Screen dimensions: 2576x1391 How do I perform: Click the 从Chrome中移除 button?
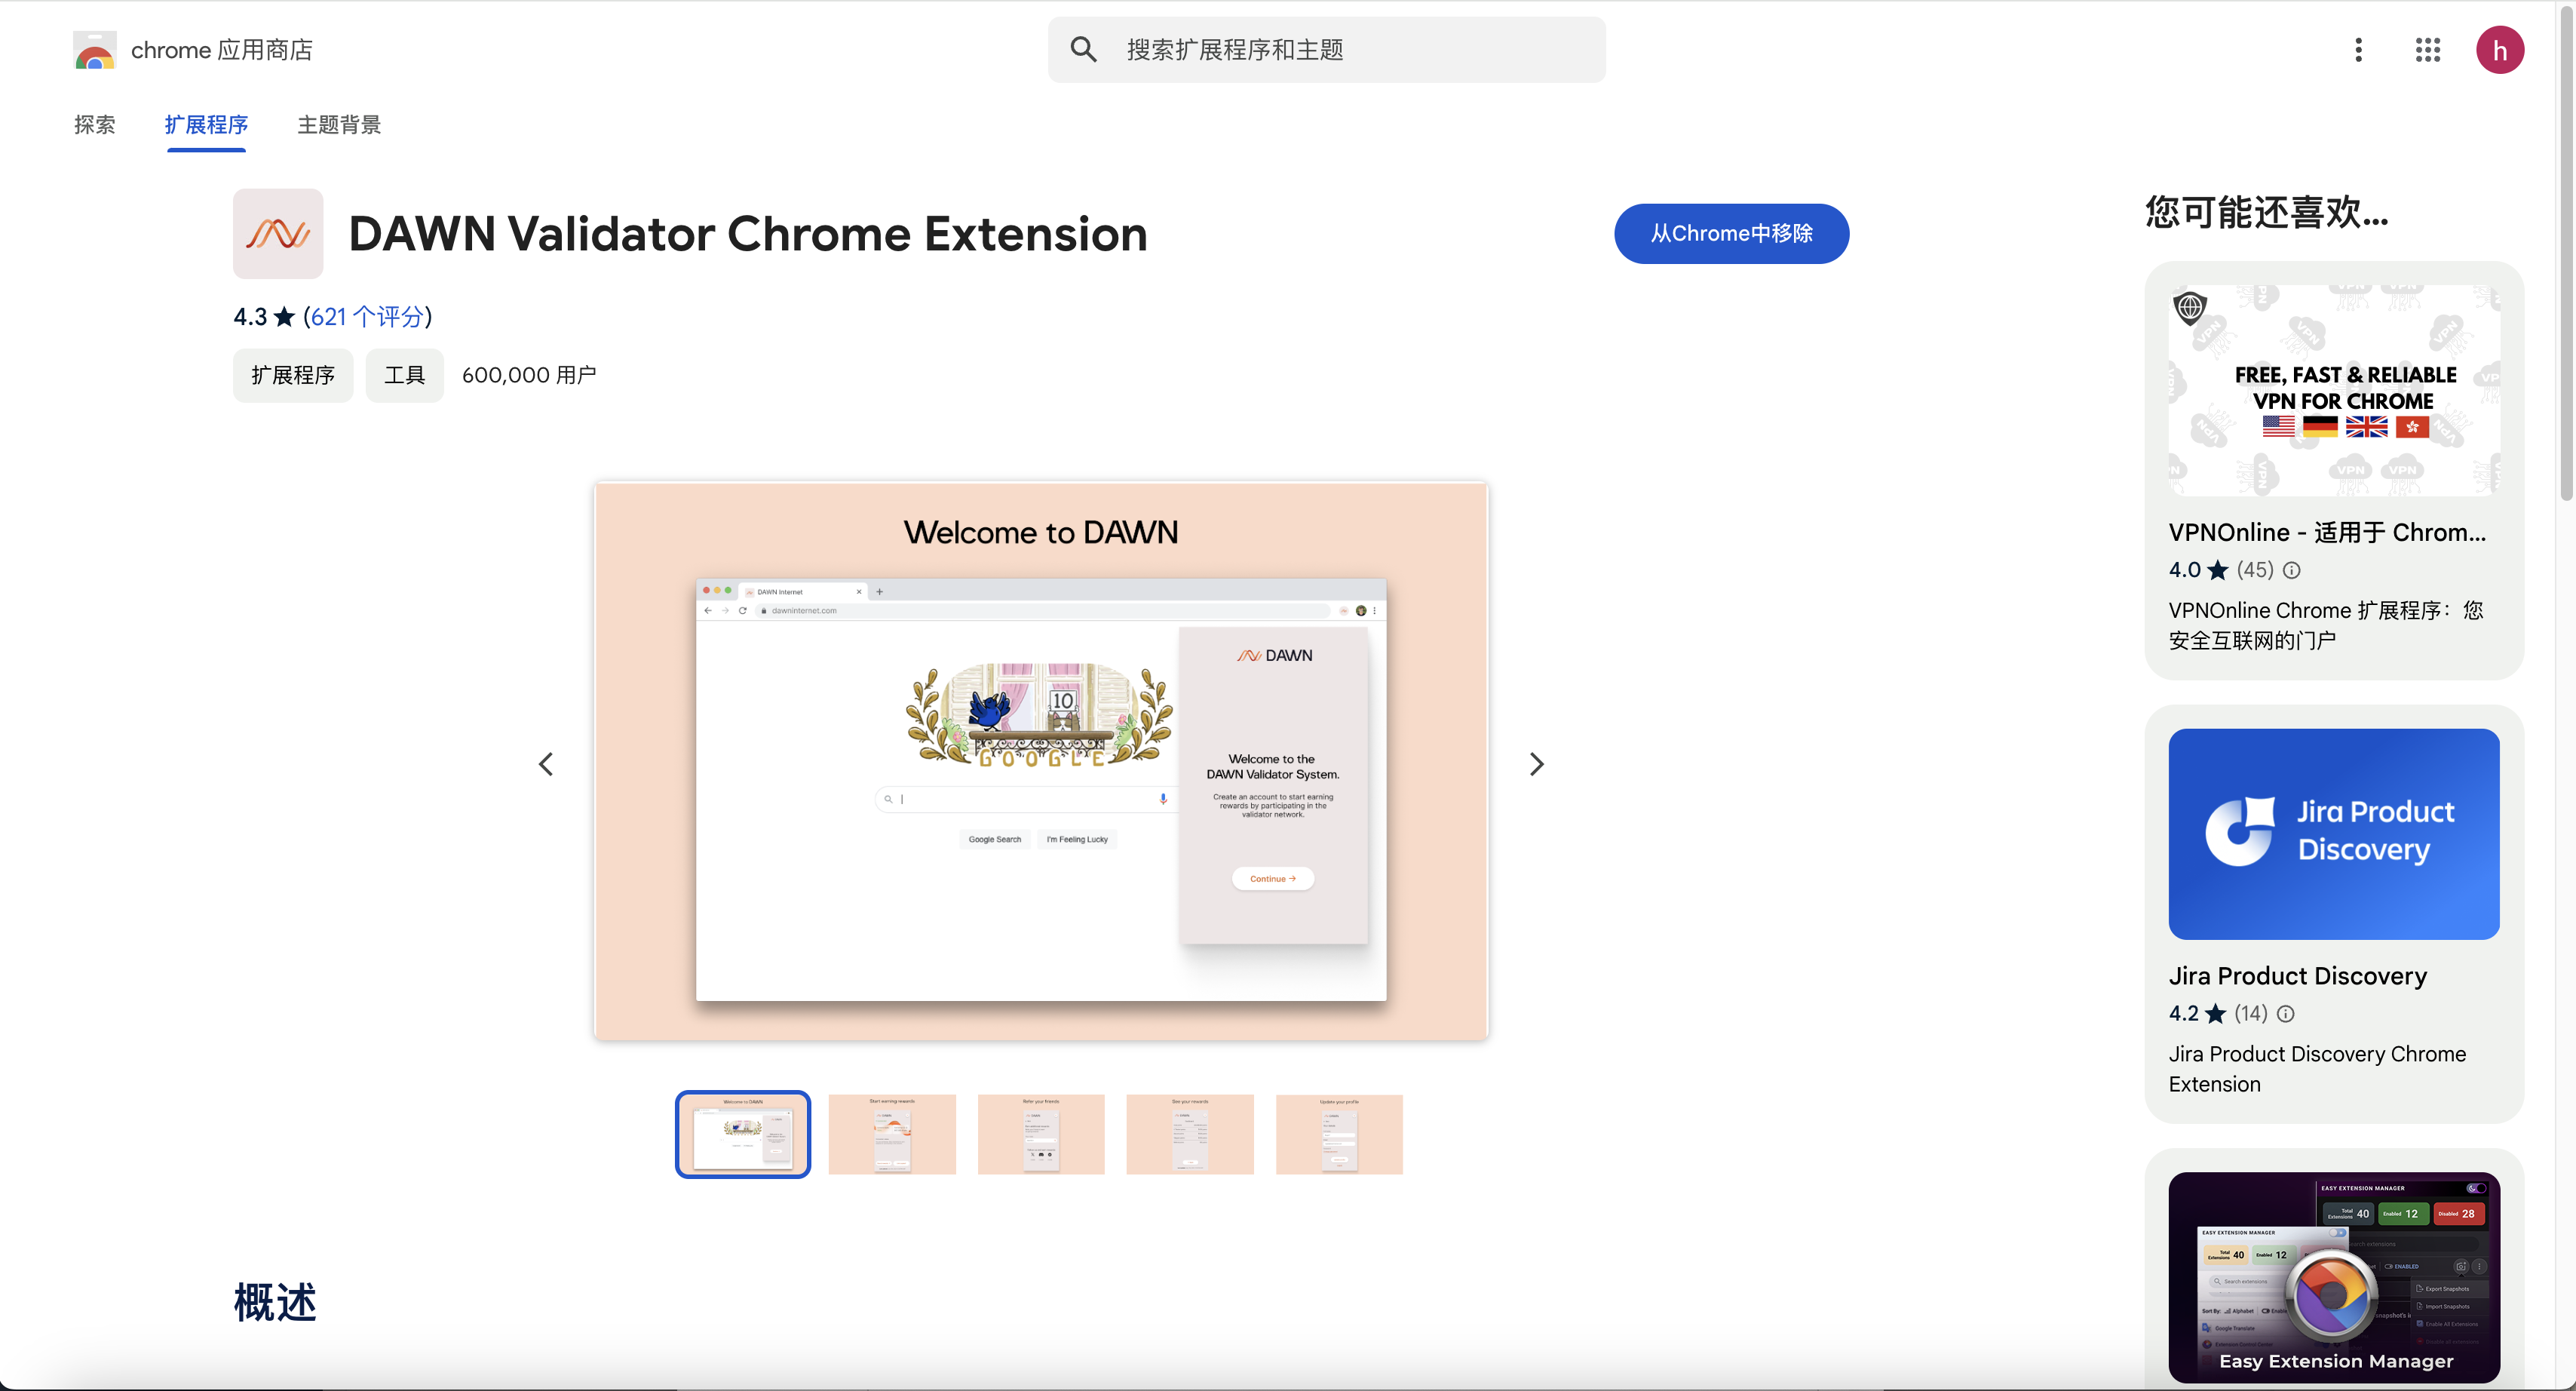1731,234
